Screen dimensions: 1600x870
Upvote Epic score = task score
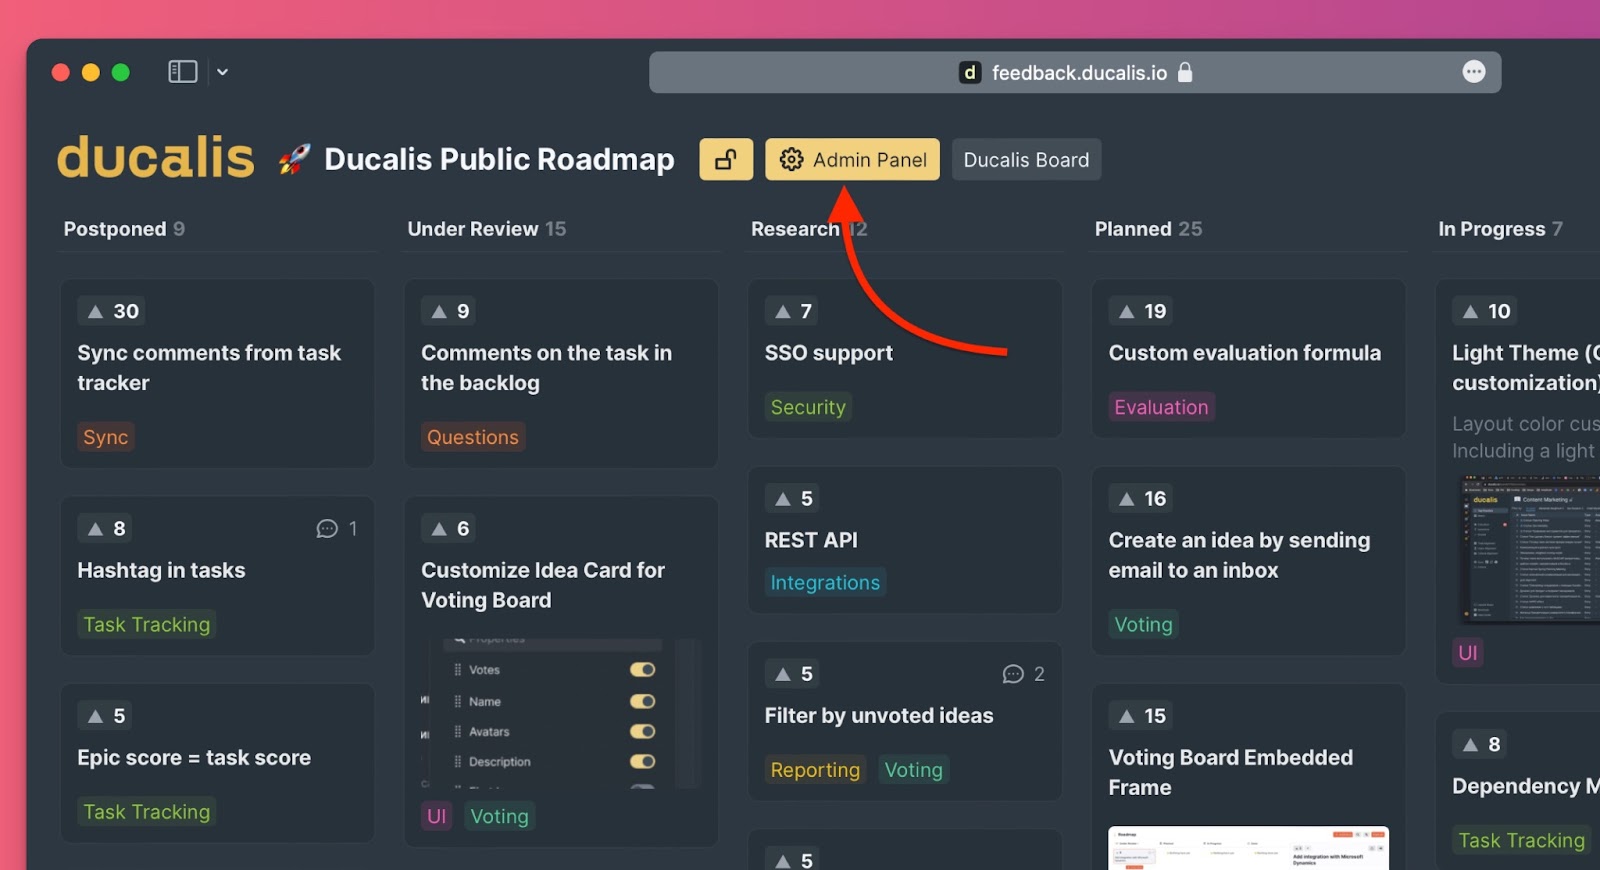coord(105,716)
